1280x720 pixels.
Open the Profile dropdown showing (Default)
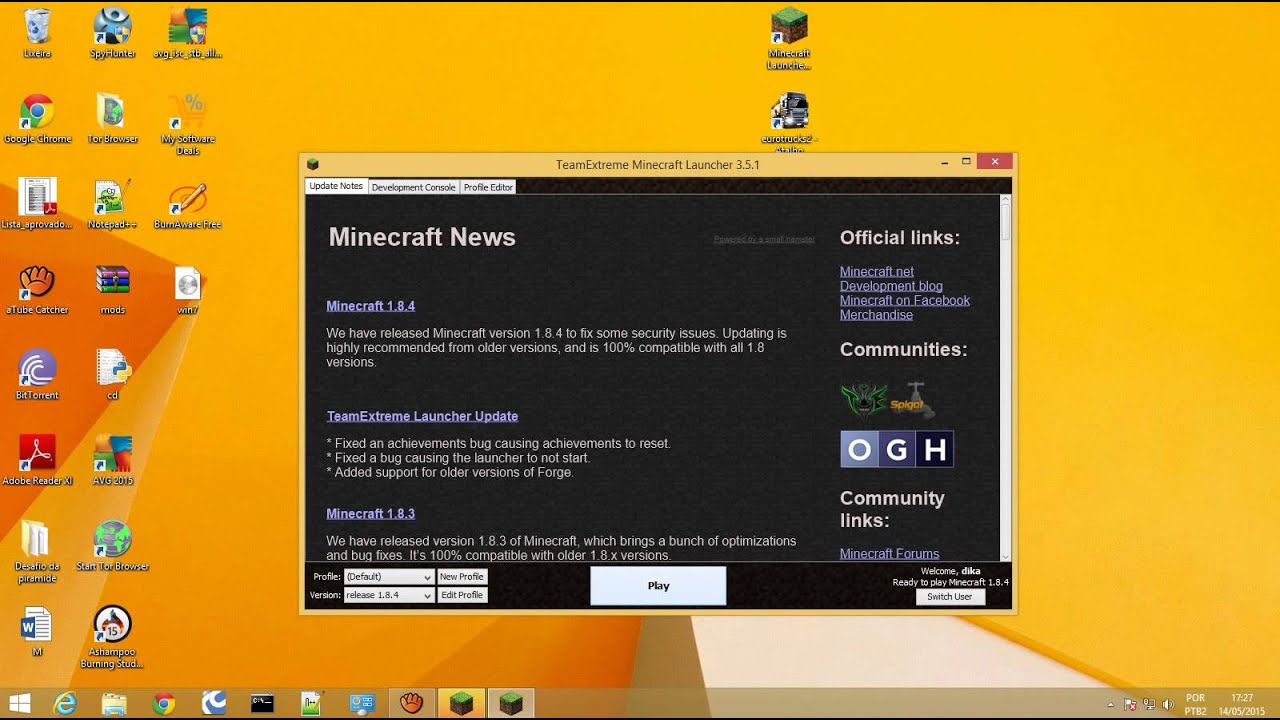pos(389,577)
